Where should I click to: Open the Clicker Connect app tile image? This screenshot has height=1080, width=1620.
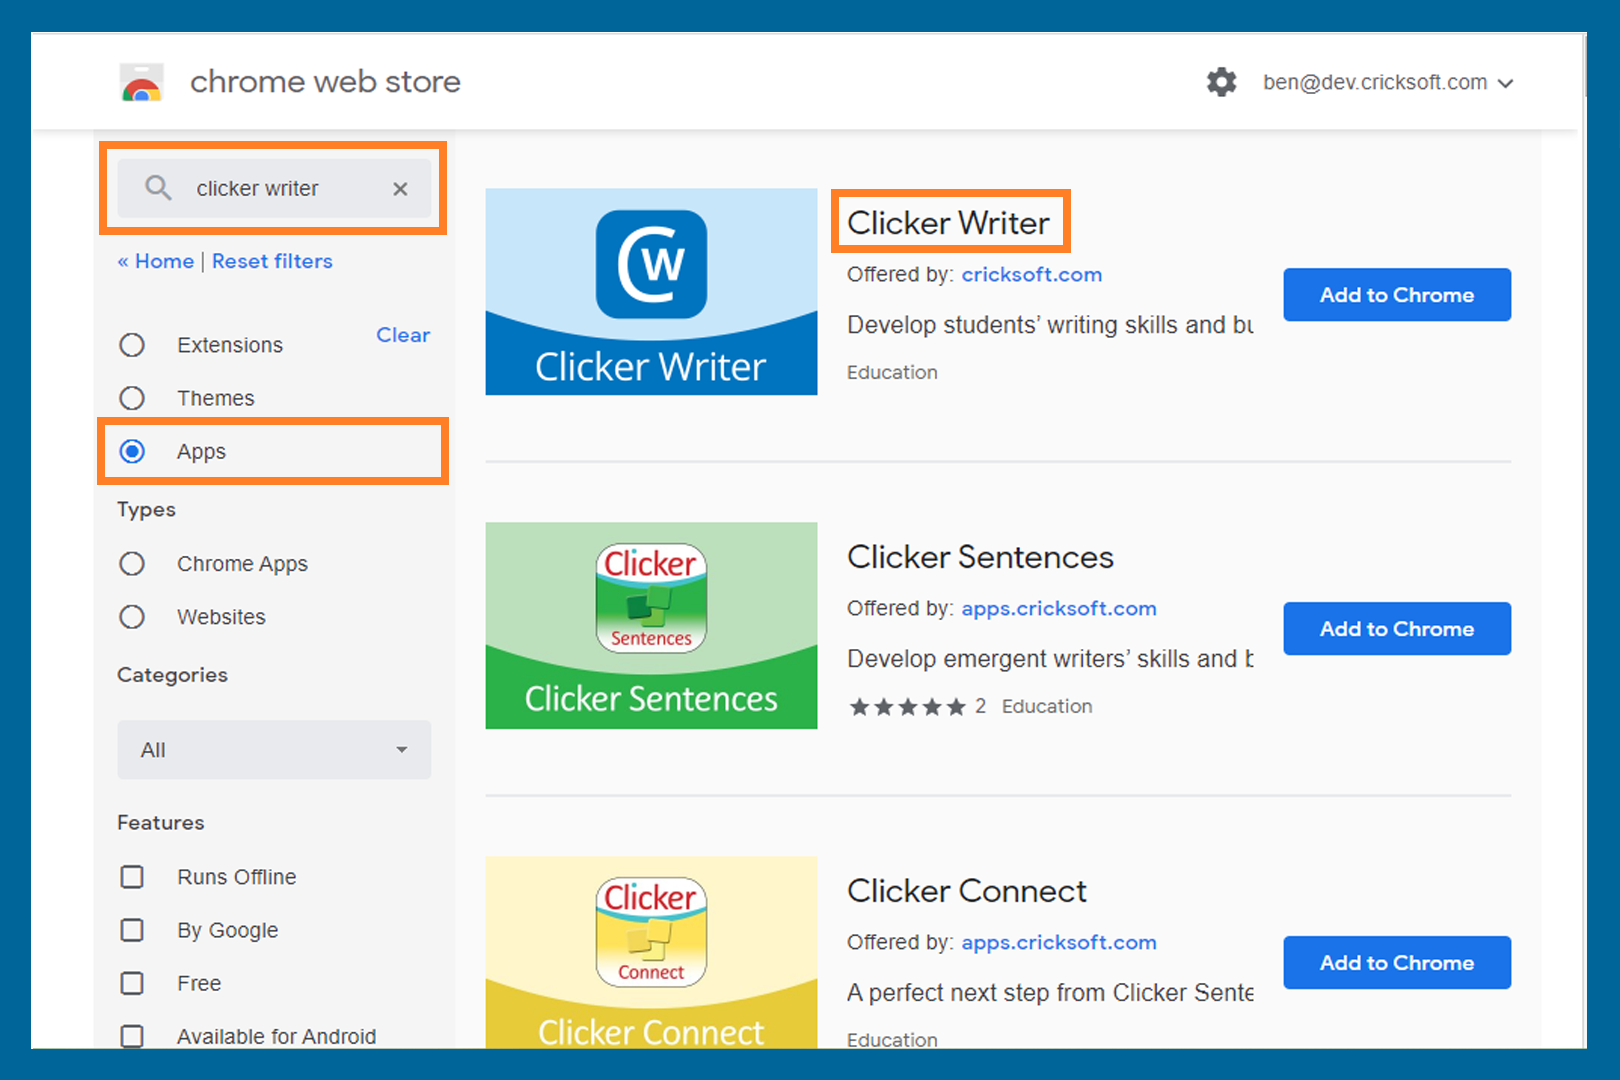click(651, 950)
